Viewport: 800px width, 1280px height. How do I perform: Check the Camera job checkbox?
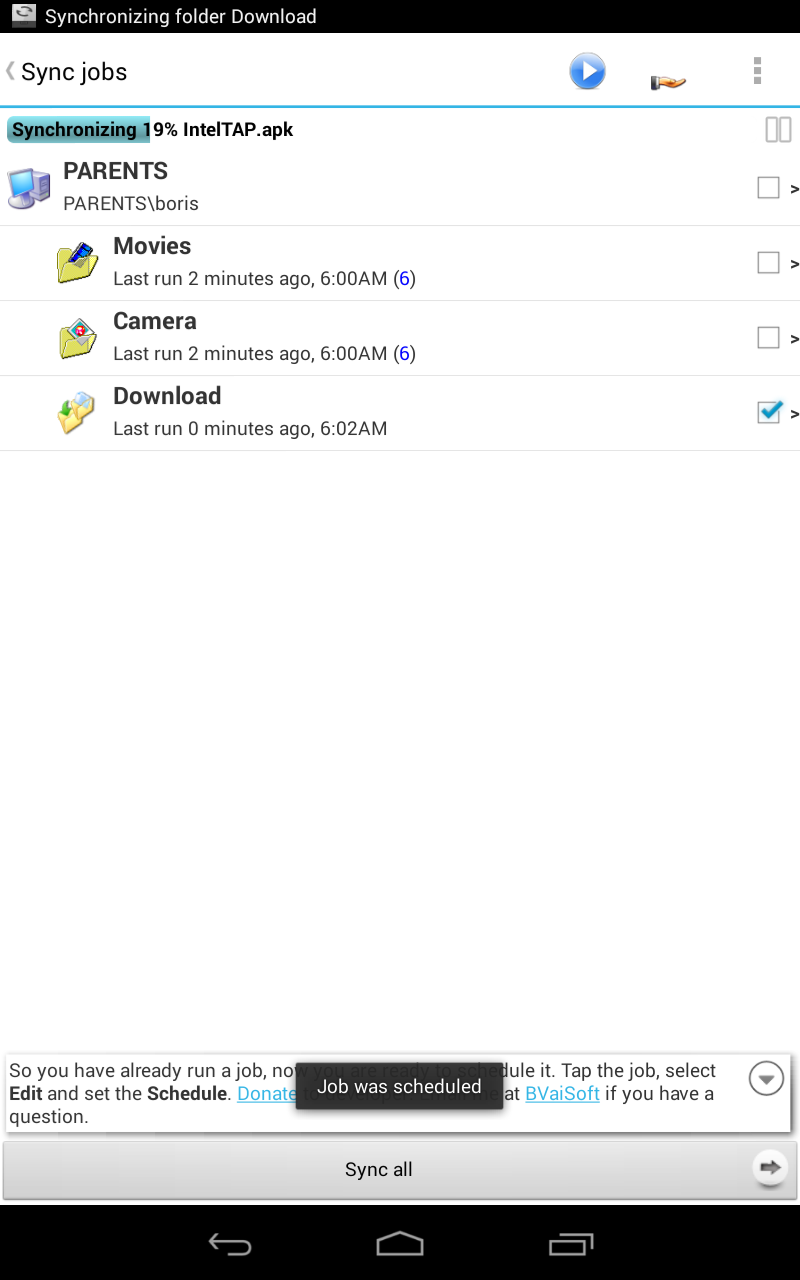(768, 337)
